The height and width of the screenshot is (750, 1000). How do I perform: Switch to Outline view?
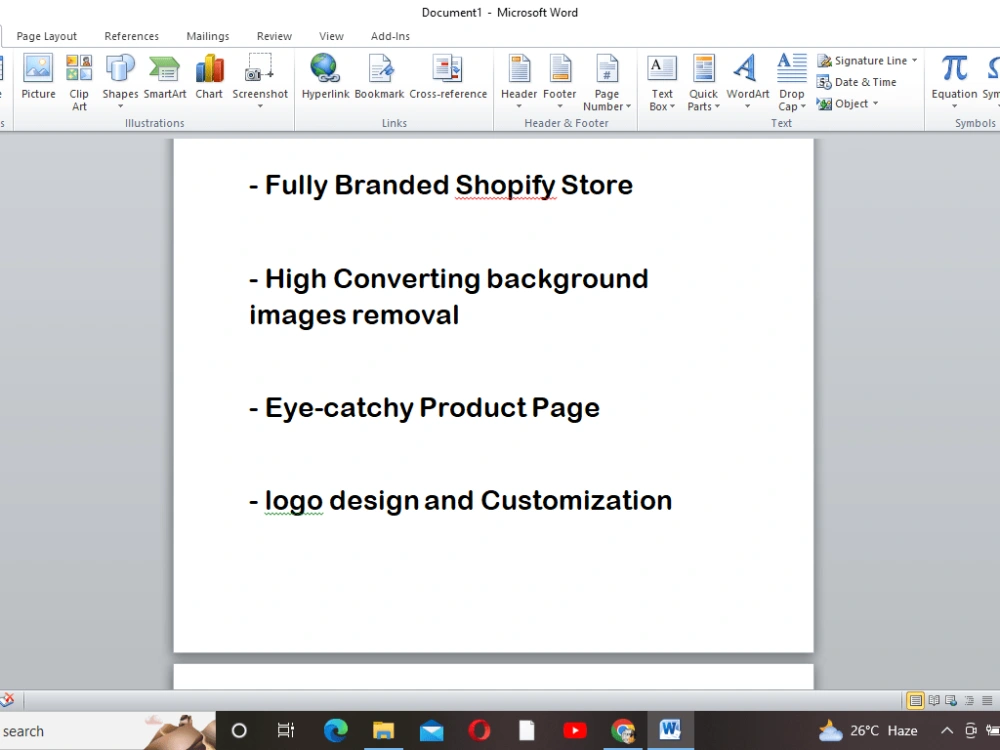[x=969, y=700]
